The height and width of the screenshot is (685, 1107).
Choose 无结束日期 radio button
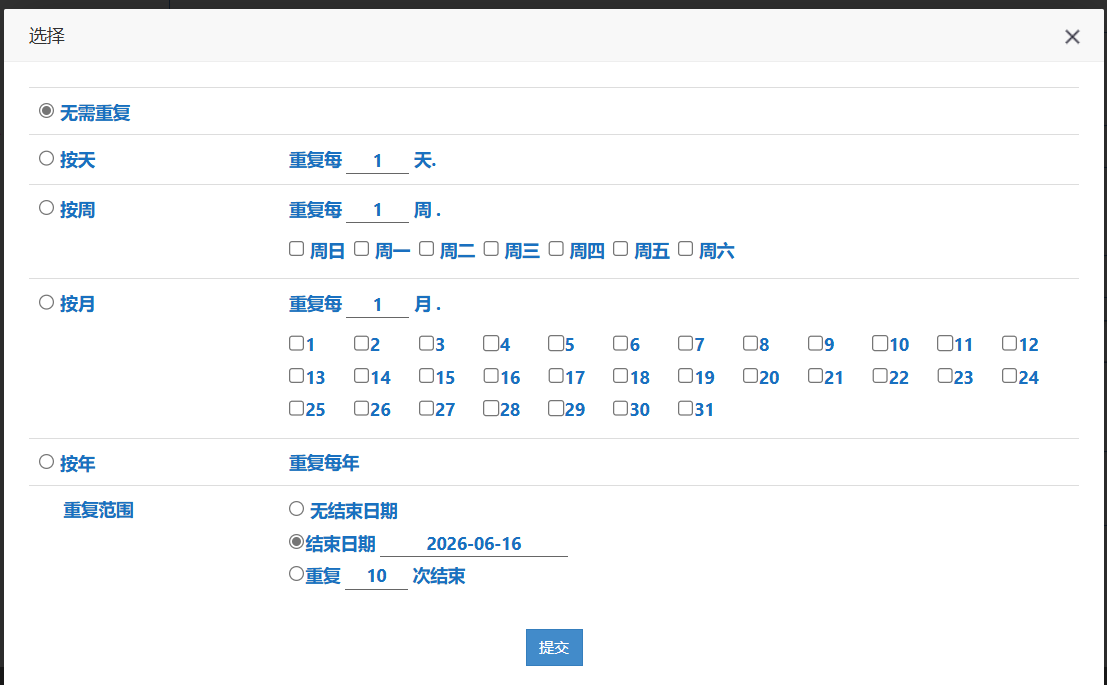[x=297, y=508]
